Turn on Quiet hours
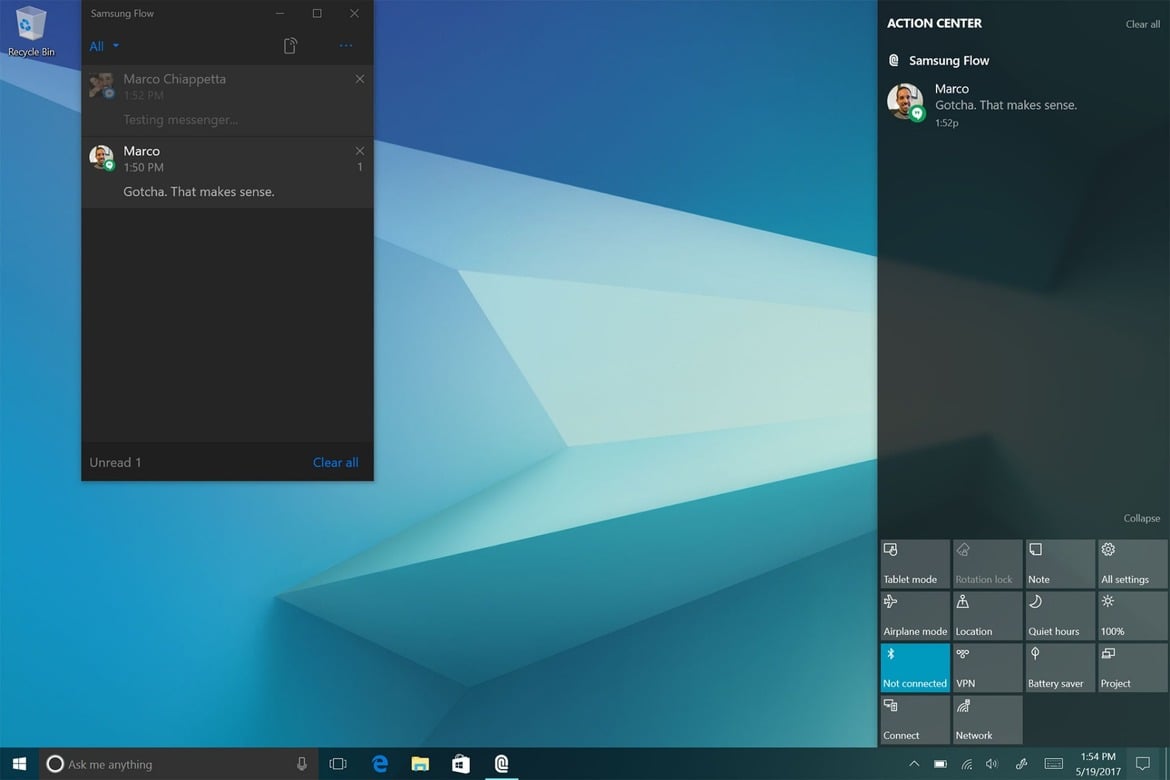 1060,616
